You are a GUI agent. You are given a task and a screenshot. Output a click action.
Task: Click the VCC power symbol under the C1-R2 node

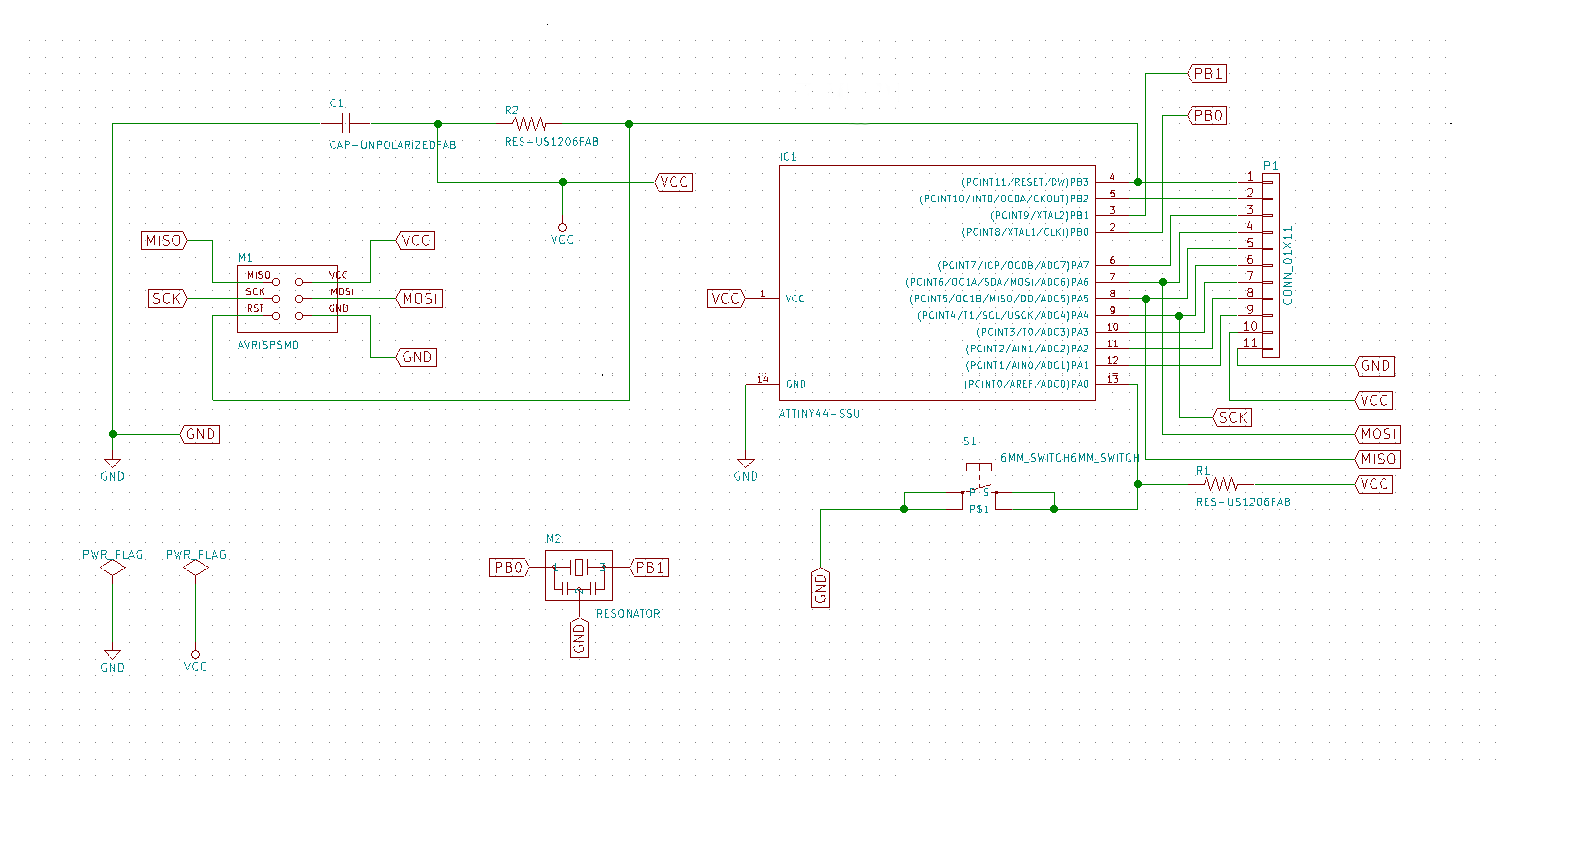(562, 234)
